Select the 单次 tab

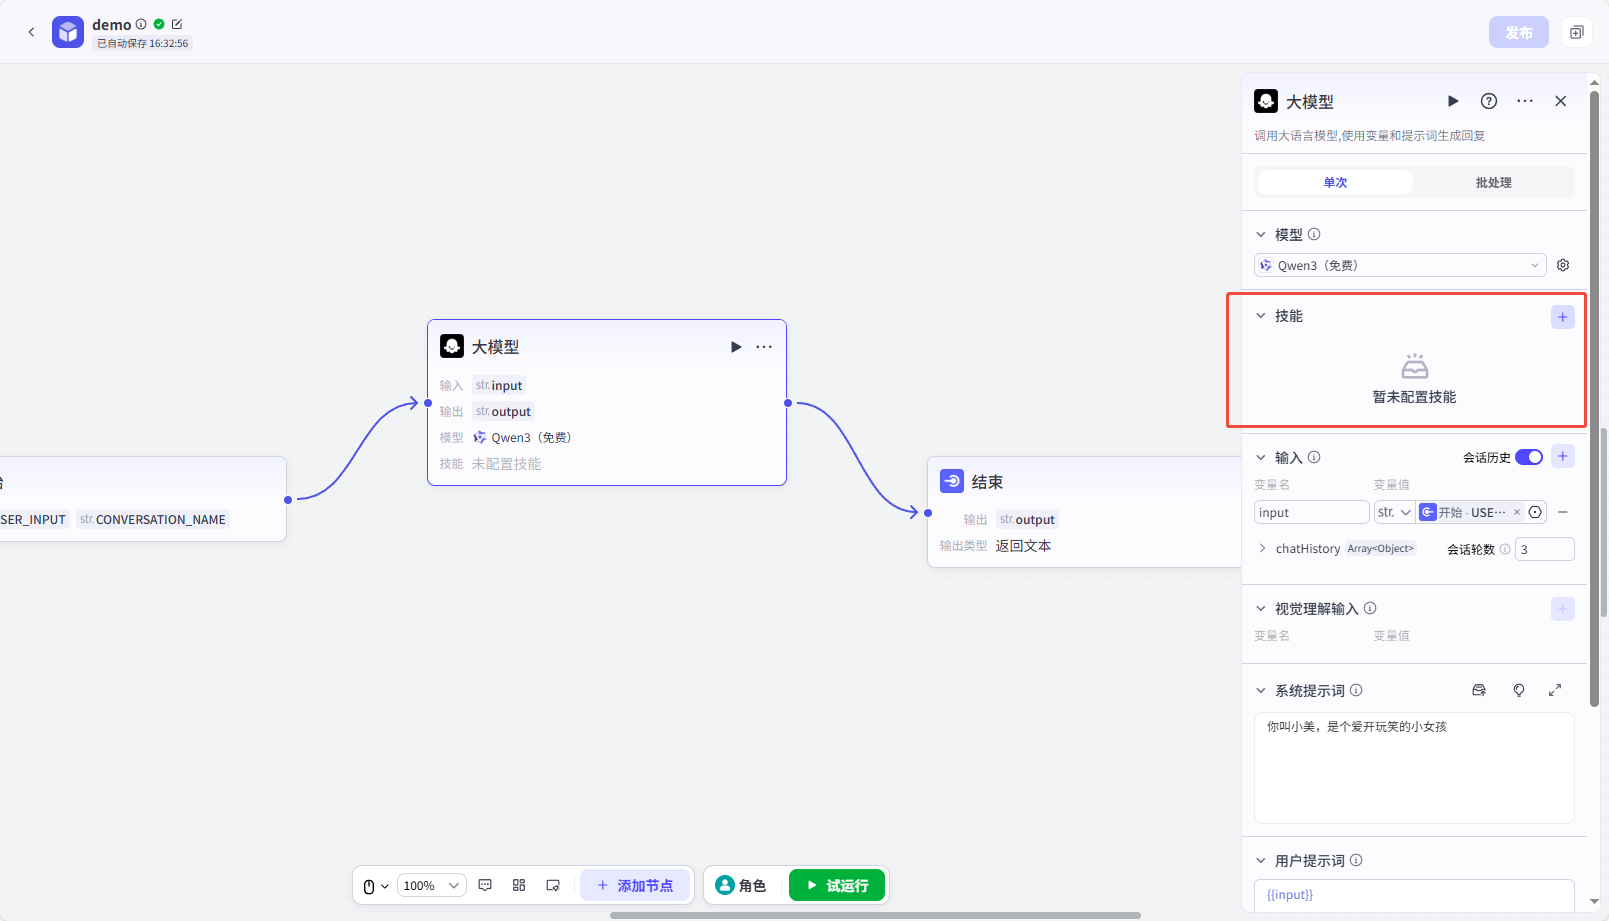point(1335,182)
